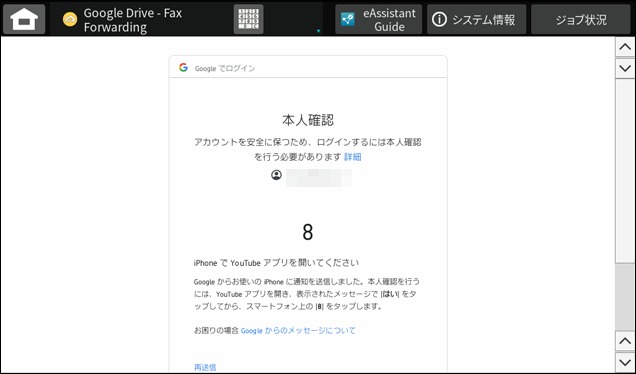Screen dimensions: 636x374
Task: Click the account avatar icon
Action: (276, 175)
